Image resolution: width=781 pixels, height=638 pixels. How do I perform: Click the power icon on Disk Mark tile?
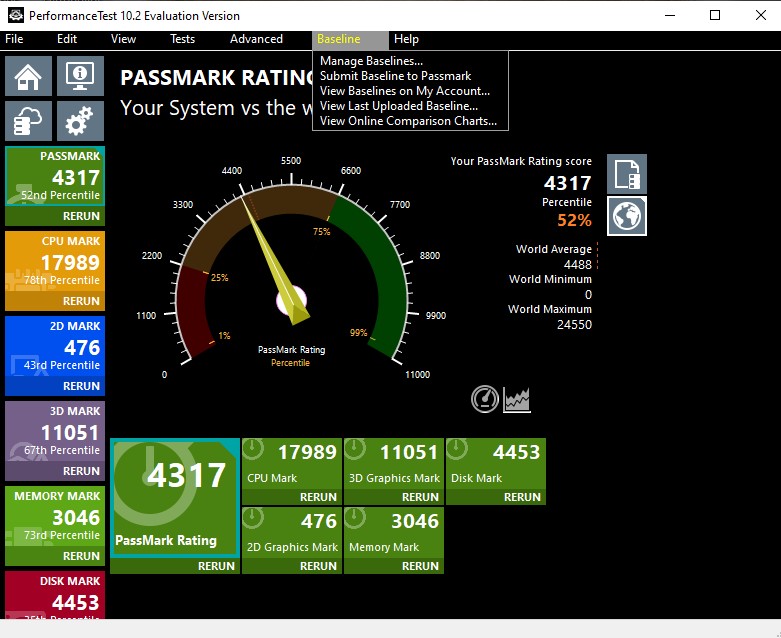pos(457,449)
